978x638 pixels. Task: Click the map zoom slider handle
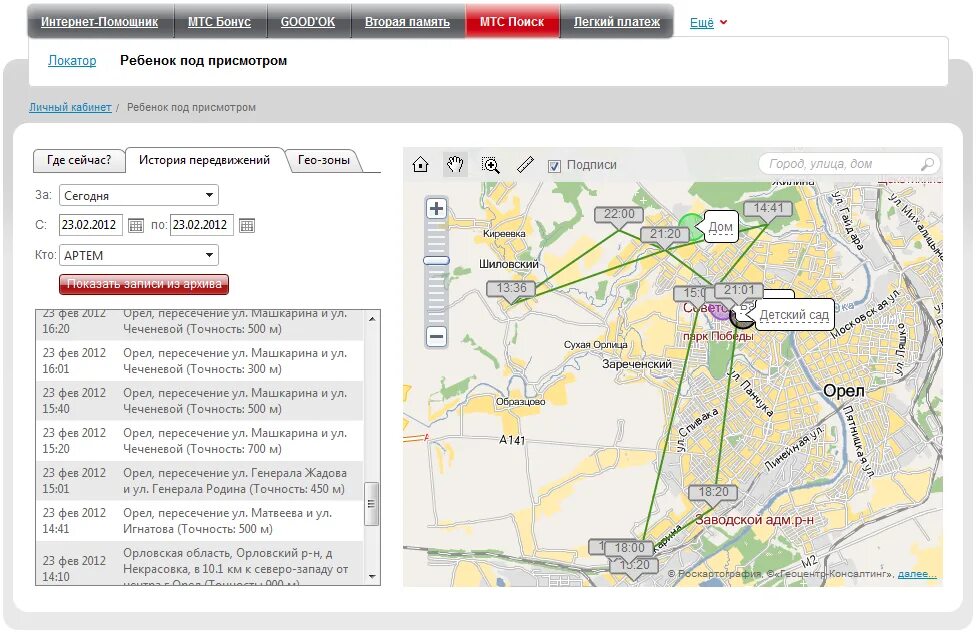pos(437,260)
